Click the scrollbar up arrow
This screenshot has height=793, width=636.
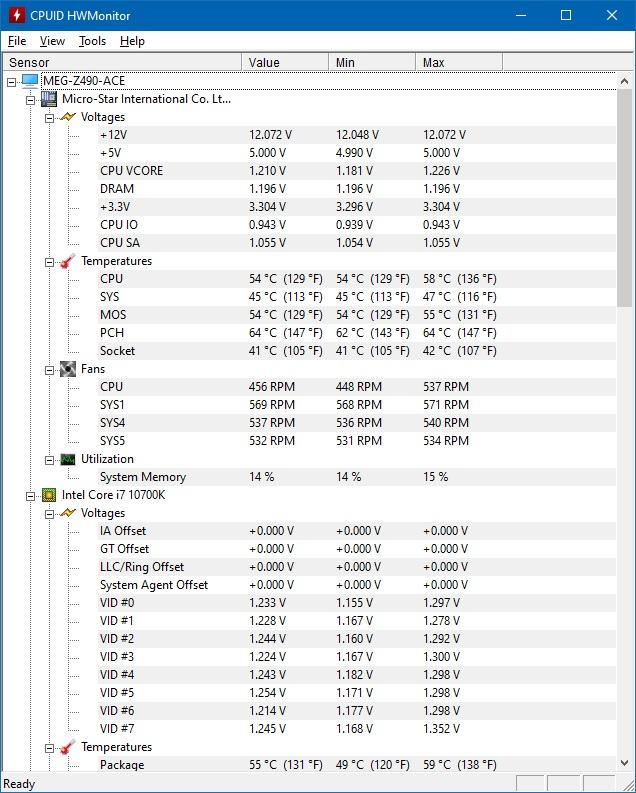[x=624, y=81]
